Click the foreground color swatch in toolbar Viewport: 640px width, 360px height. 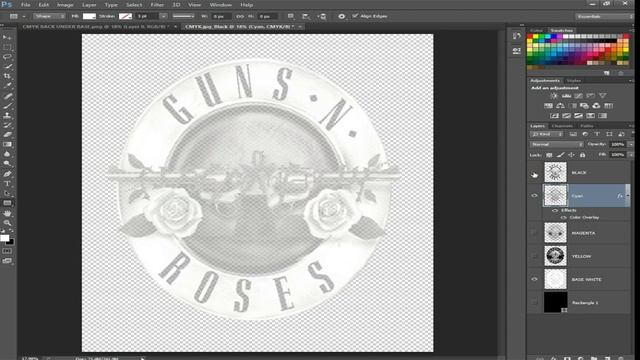click(4, 238)
